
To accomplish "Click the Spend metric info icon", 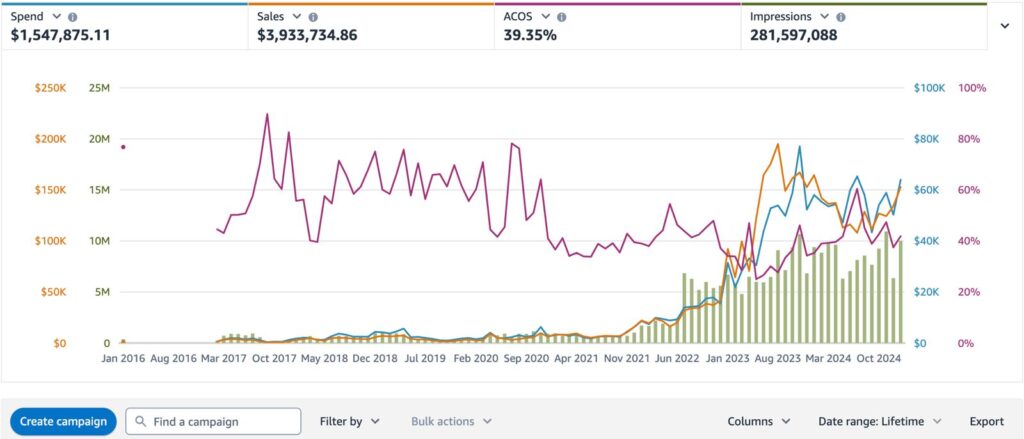I will point(73,18).
